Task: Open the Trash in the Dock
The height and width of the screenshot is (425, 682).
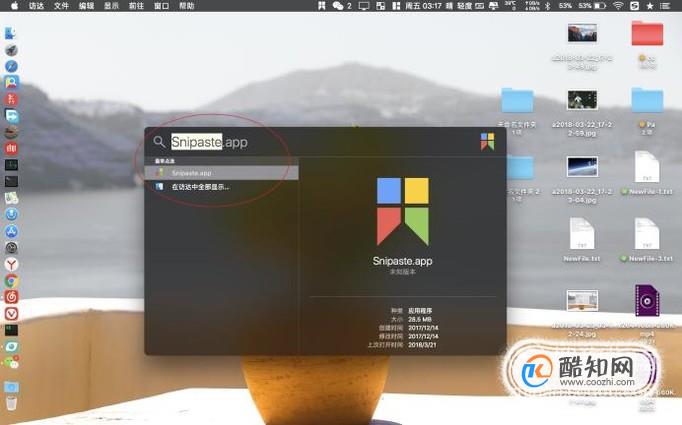Action: [x=11, y=403]
